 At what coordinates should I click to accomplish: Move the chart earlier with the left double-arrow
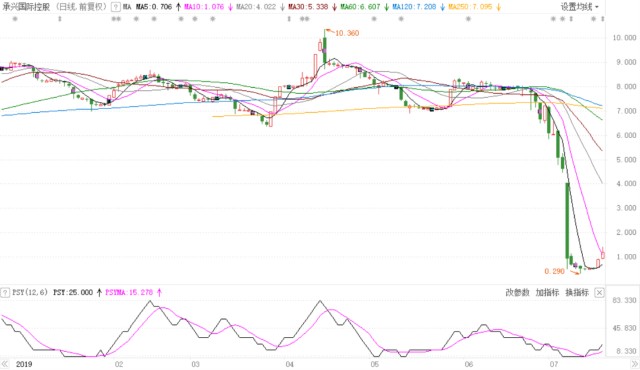tap(5, 364)
